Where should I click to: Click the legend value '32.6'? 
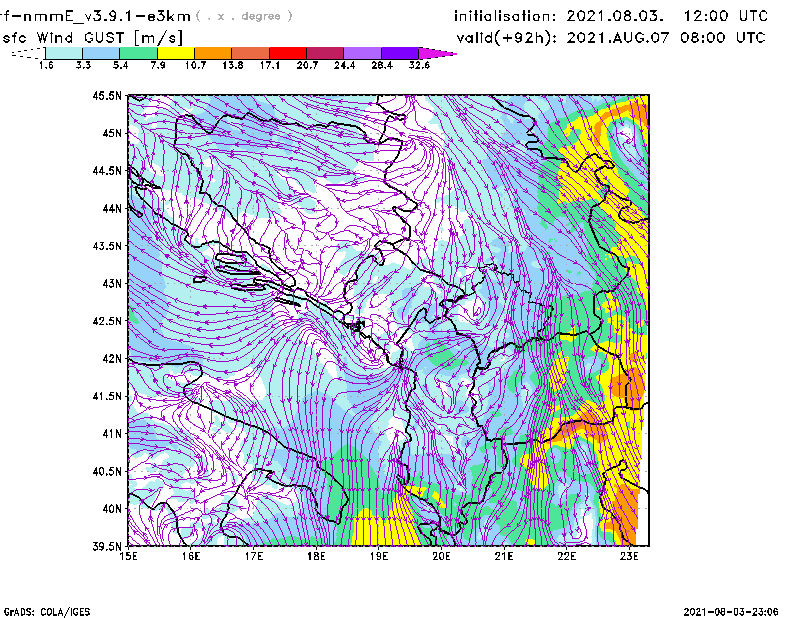419,65
